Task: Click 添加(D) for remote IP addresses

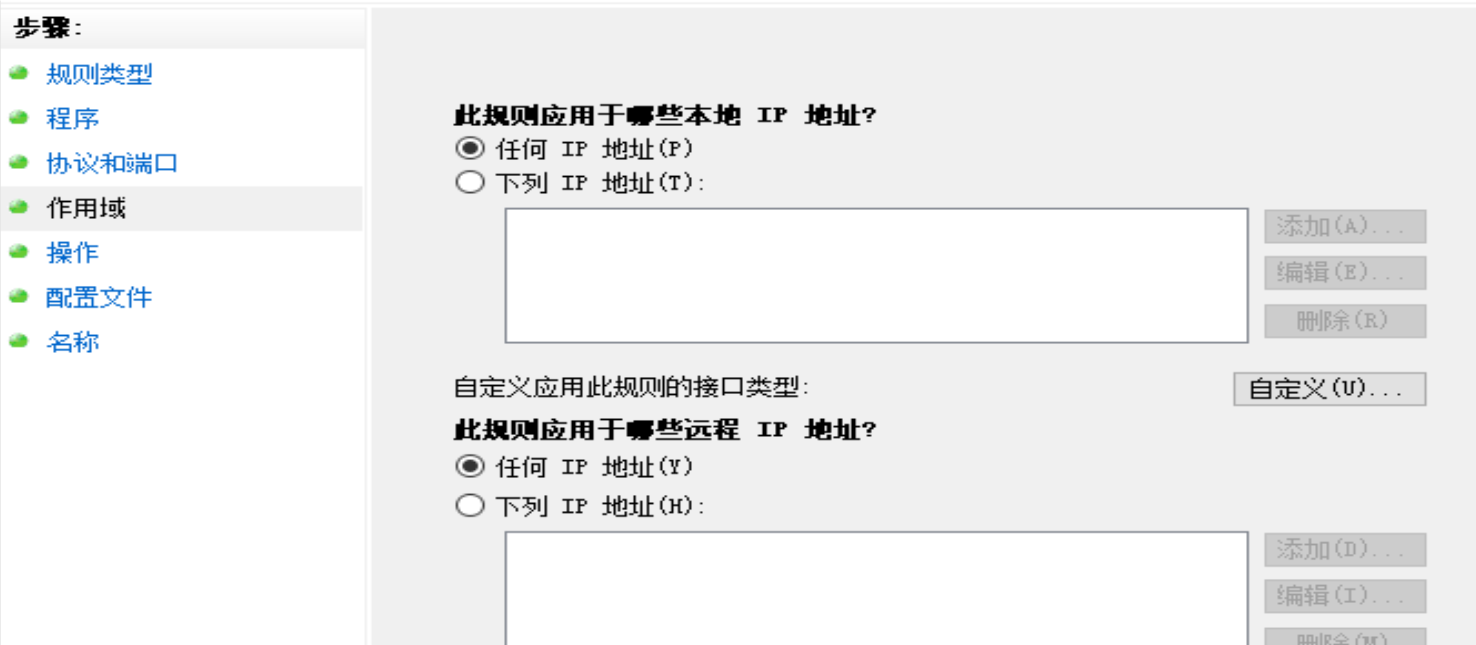Action: point(1344,551)
